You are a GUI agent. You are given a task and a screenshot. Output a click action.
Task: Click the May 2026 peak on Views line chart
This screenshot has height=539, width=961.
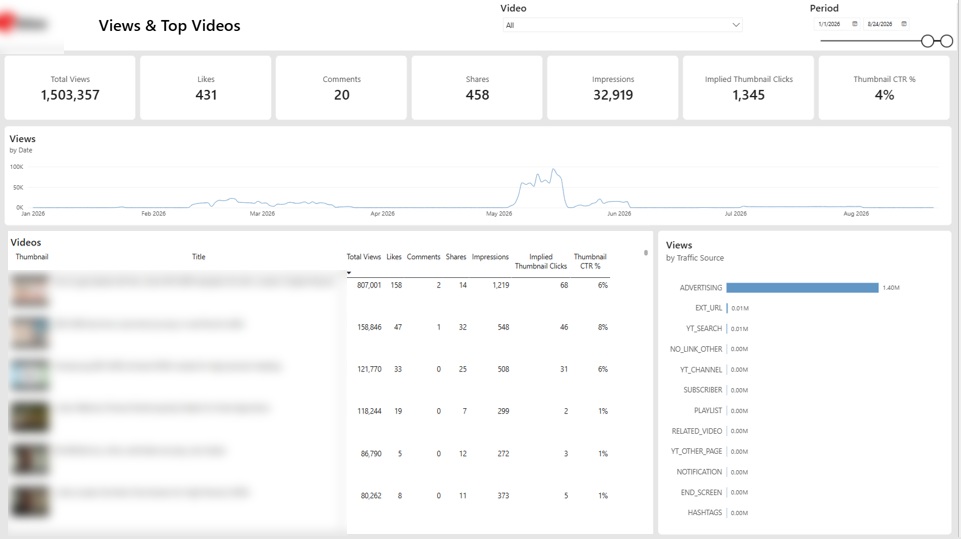point(553,170)
